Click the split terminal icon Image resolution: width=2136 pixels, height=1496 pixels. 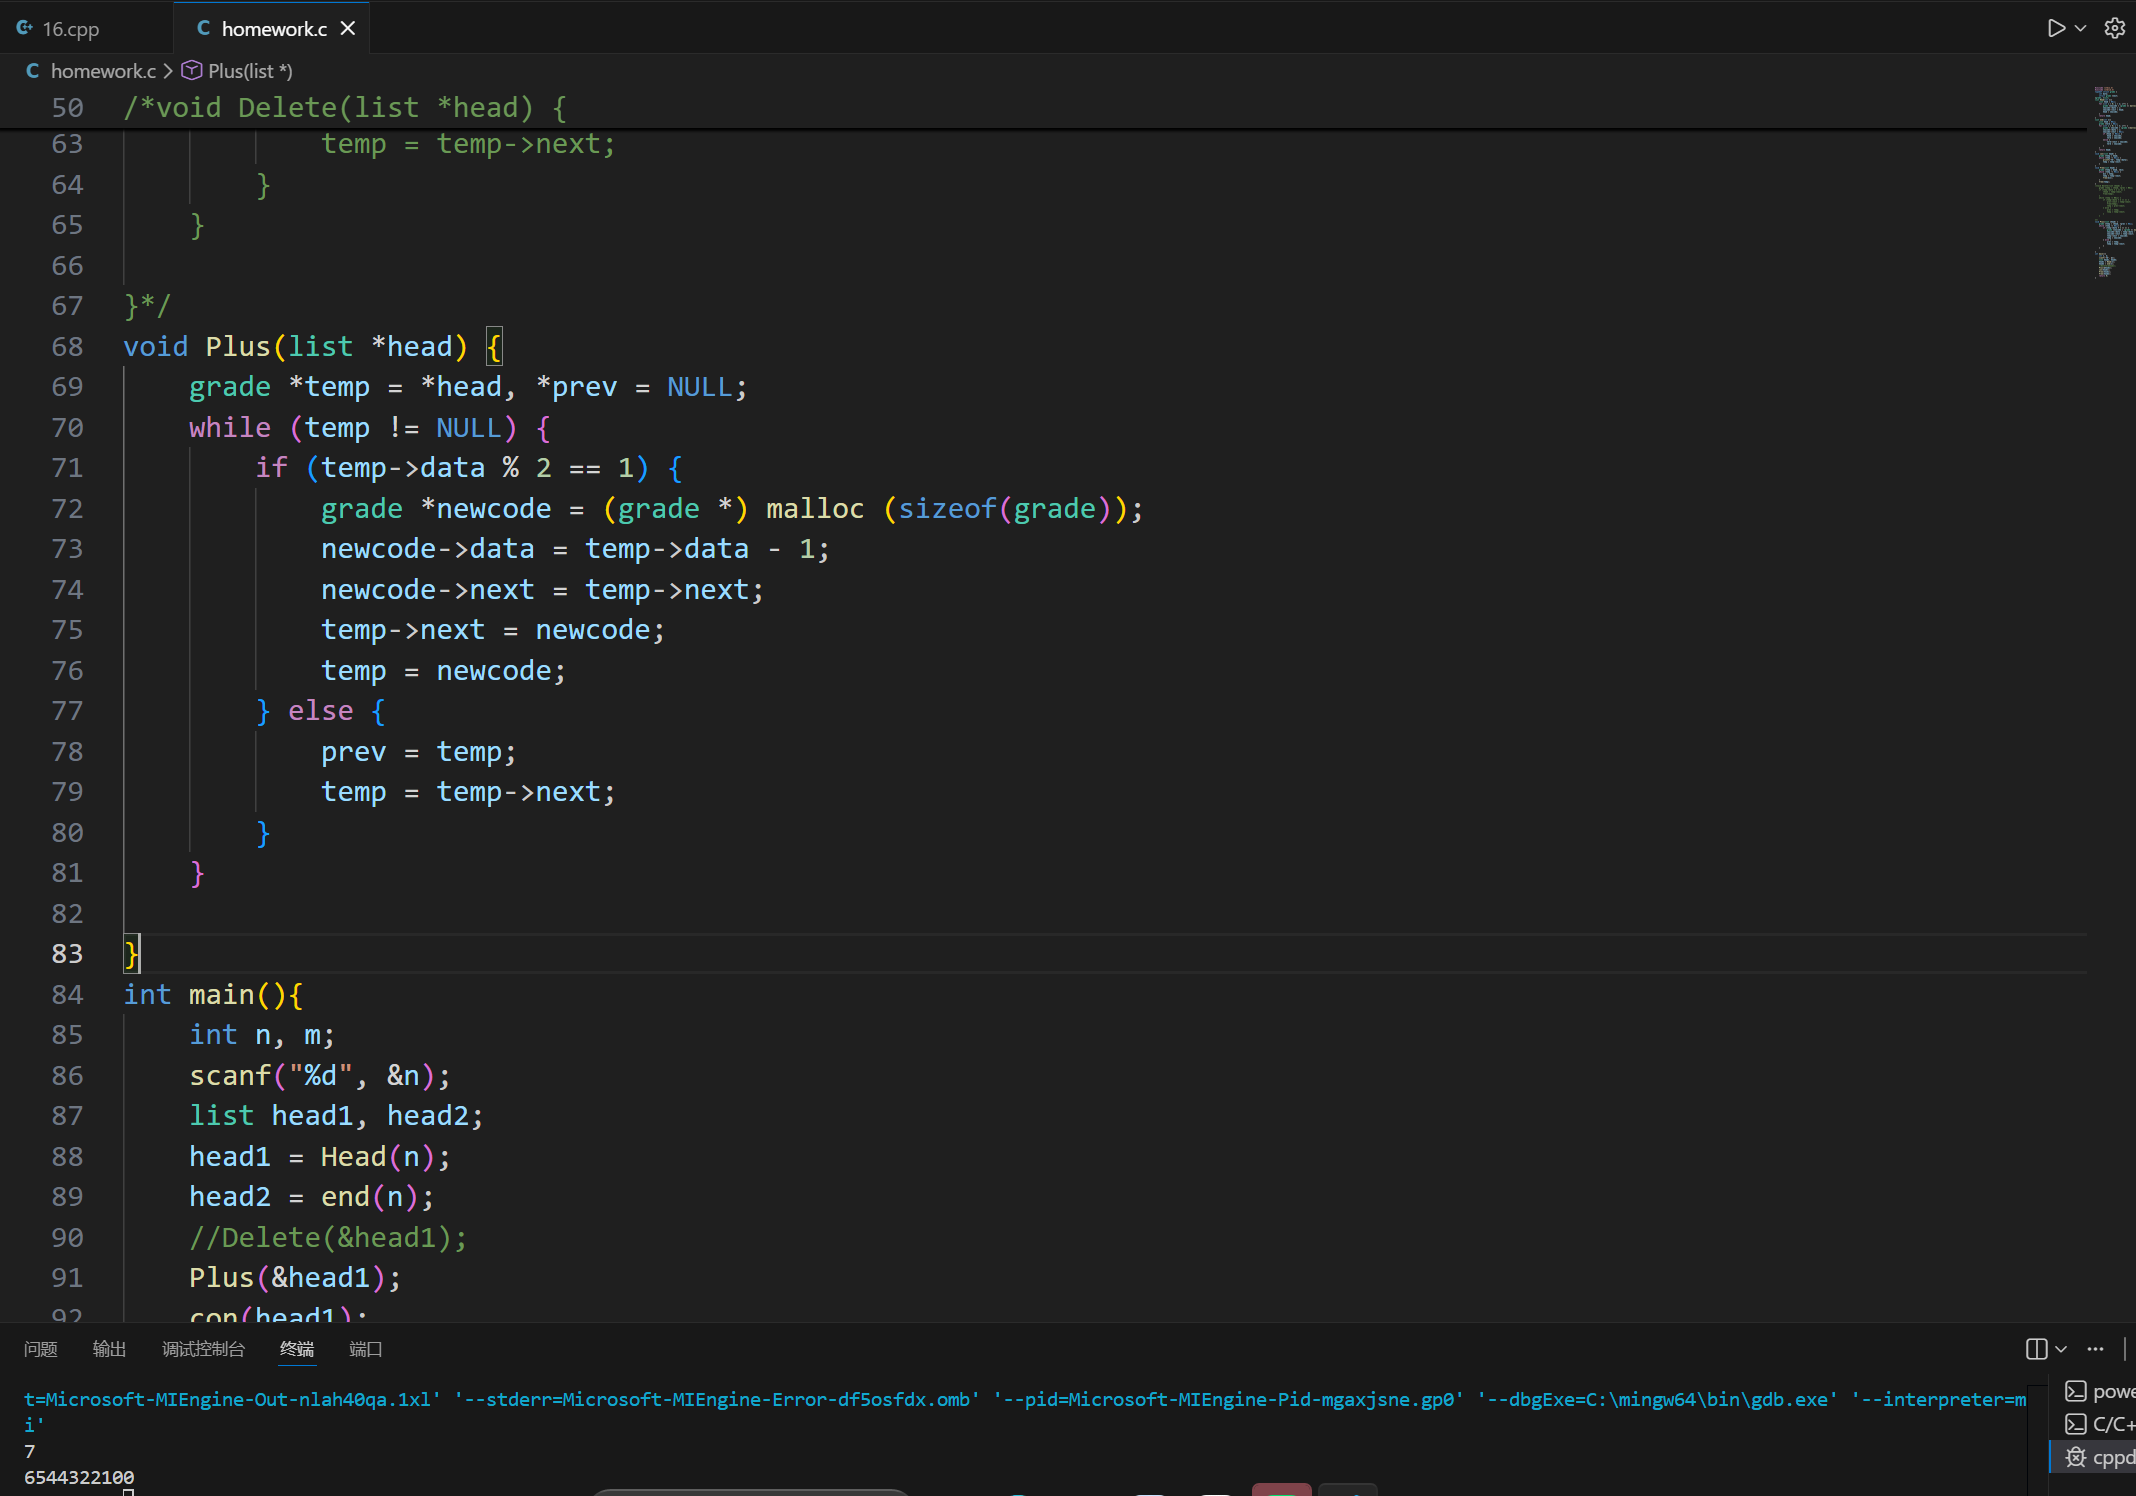click(2036, 1349)
